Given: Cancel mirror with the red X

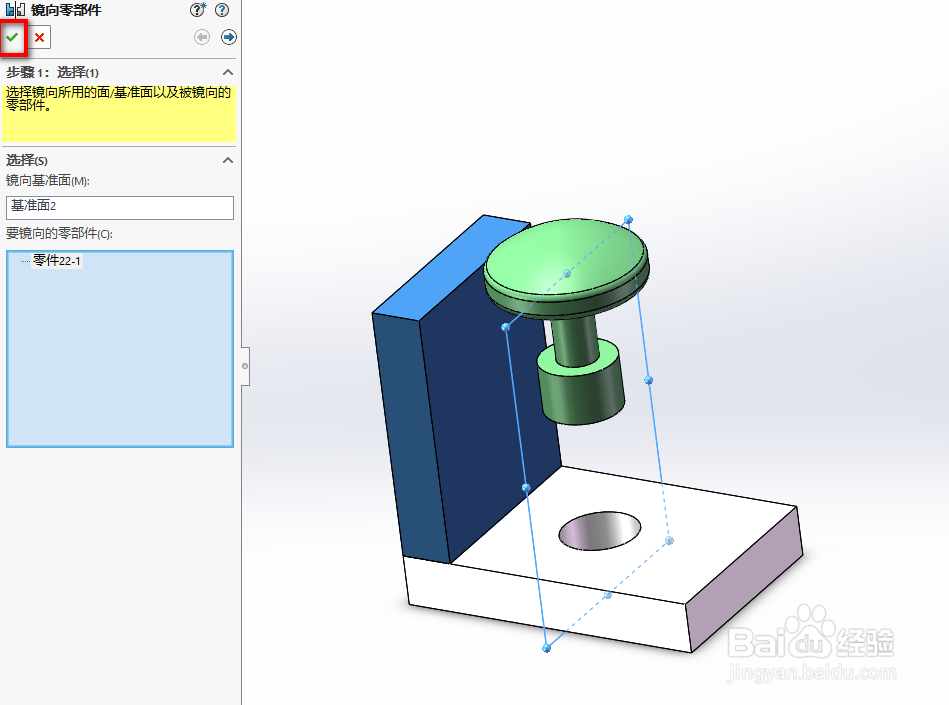Looking at the screenshot, I should point(39,38).
